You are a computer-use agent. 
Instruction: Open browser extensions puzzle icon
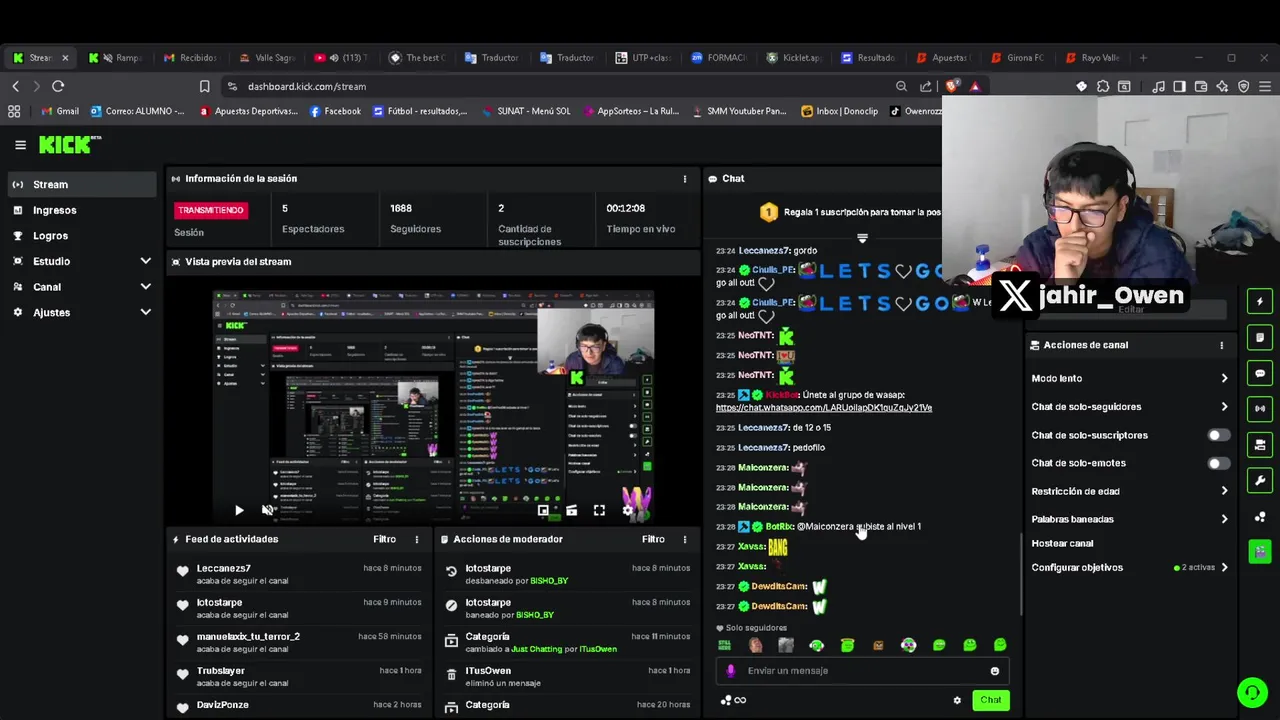(1103, 86)
